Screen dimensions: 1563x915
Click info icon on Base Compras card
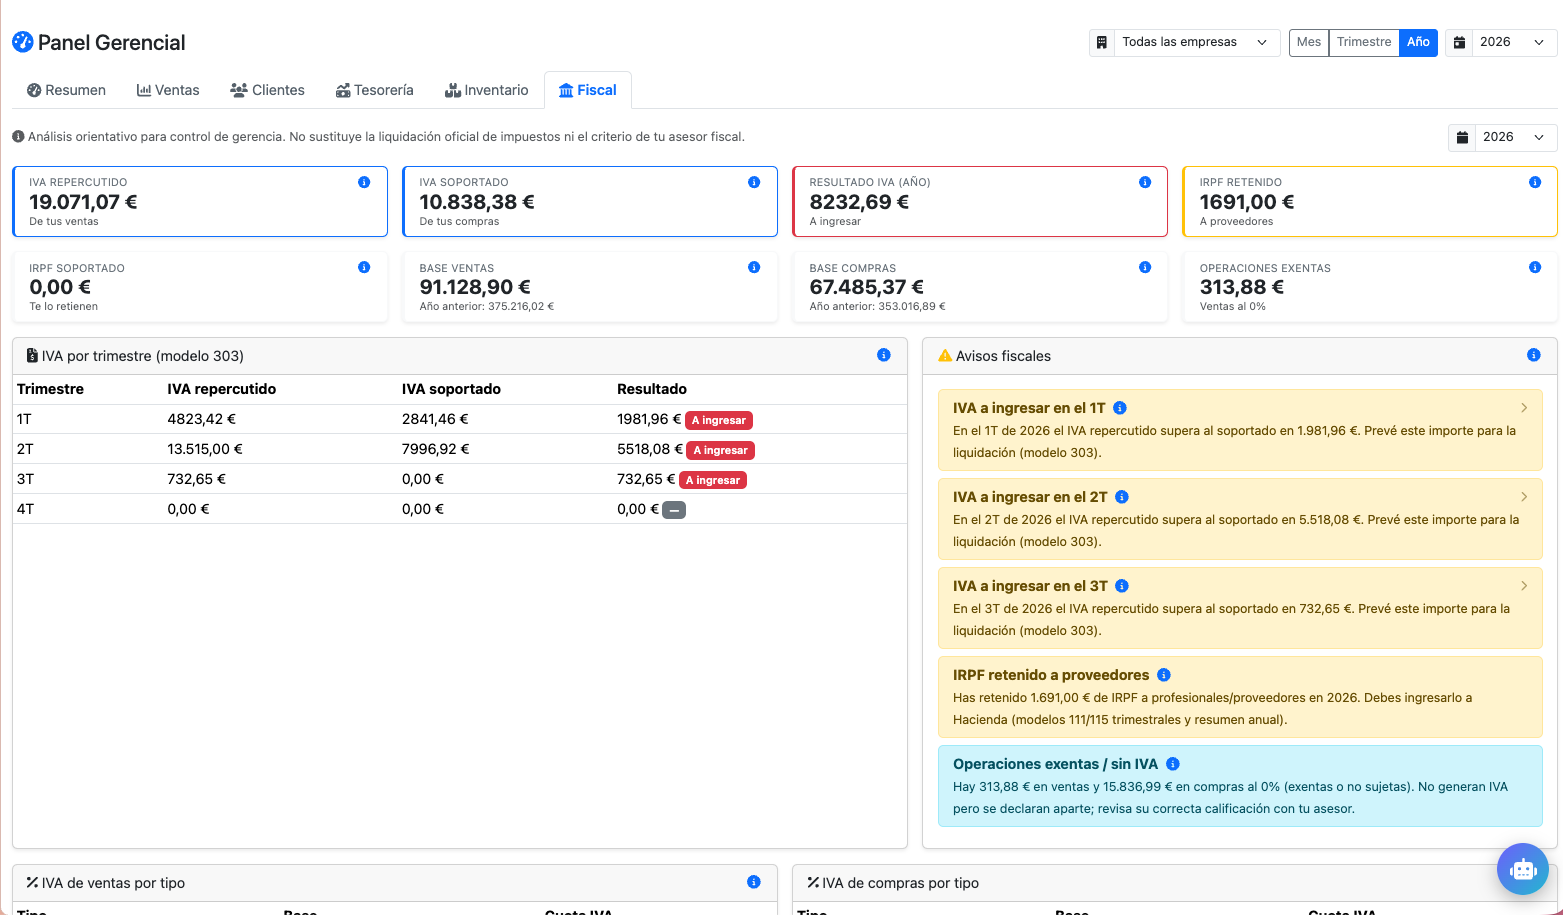(x=1144, y=267)
